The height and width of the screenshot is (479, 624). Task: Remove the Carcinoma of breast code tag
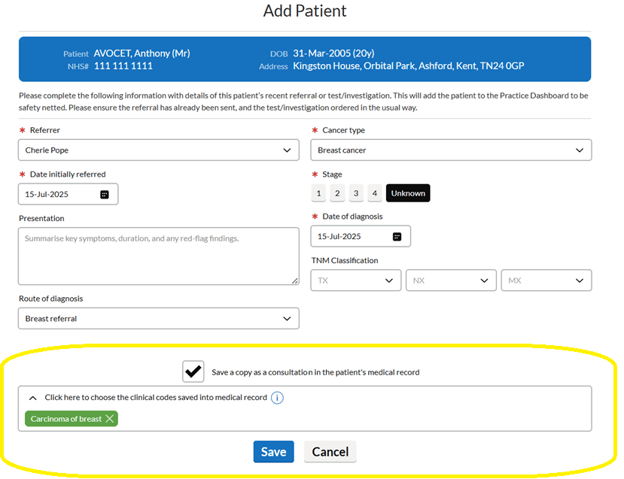click(110, 419)
